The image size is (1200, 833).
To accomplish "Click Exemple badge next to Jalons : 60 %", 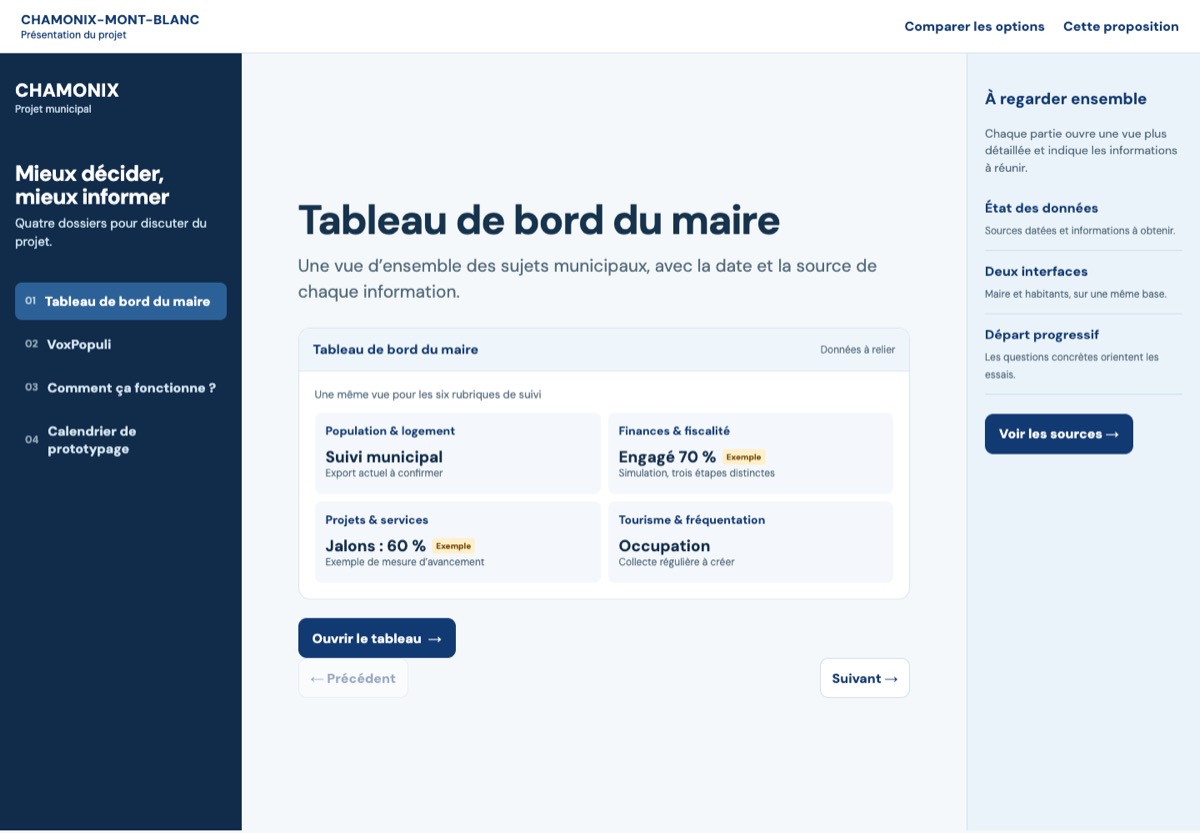I will tap(453, 546).
